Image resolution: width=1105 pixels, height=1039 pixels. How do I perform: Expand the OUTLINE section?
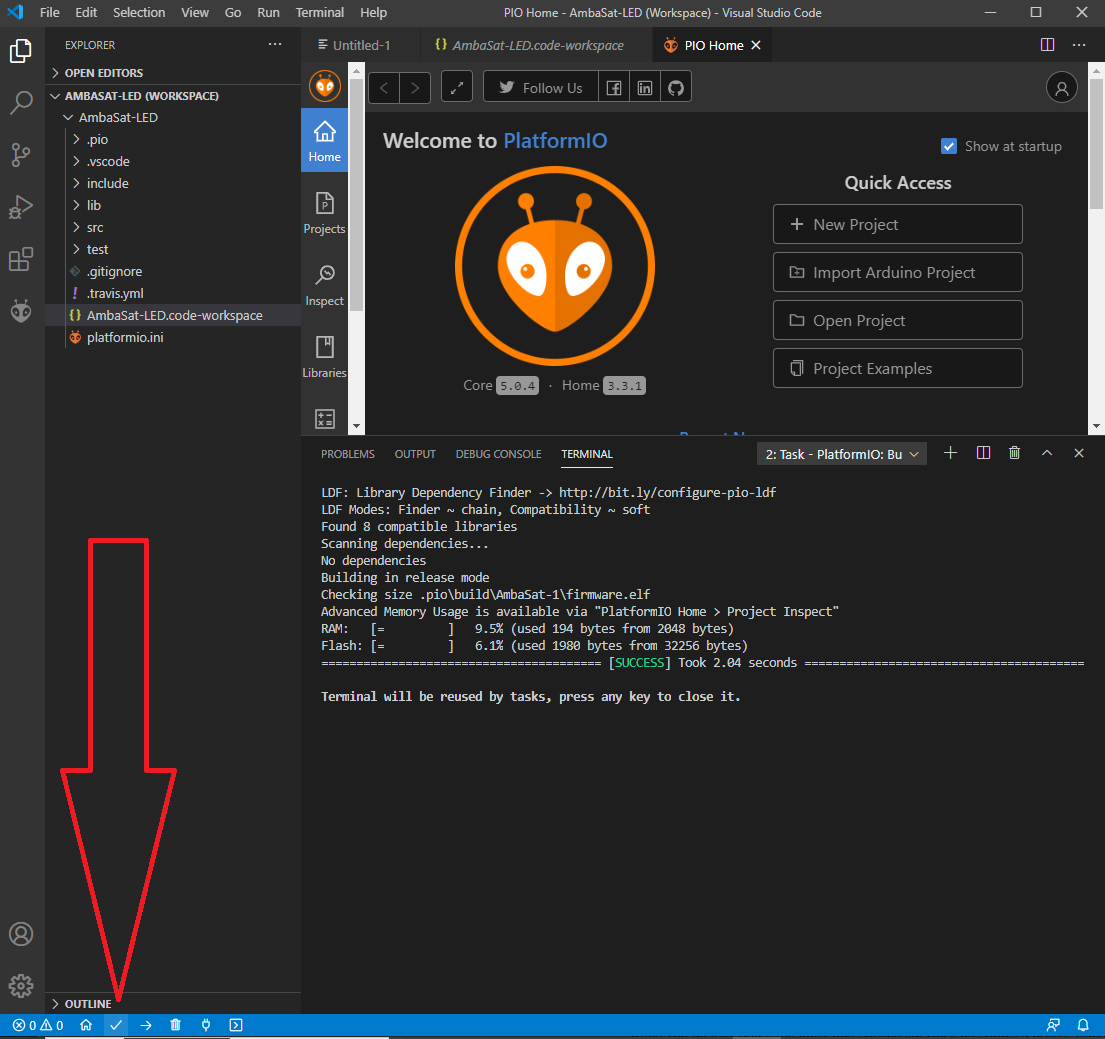coord(173,1004)
